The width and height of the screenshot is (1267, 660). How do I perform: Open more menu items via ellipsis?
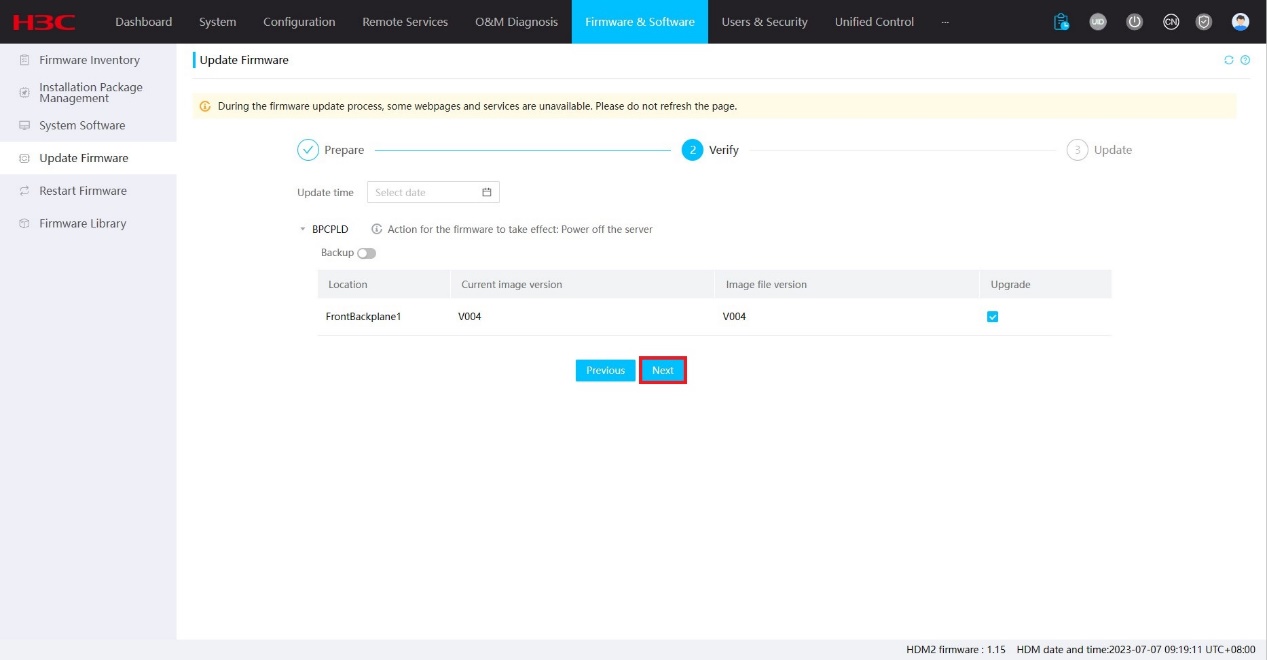click(945, 22)
